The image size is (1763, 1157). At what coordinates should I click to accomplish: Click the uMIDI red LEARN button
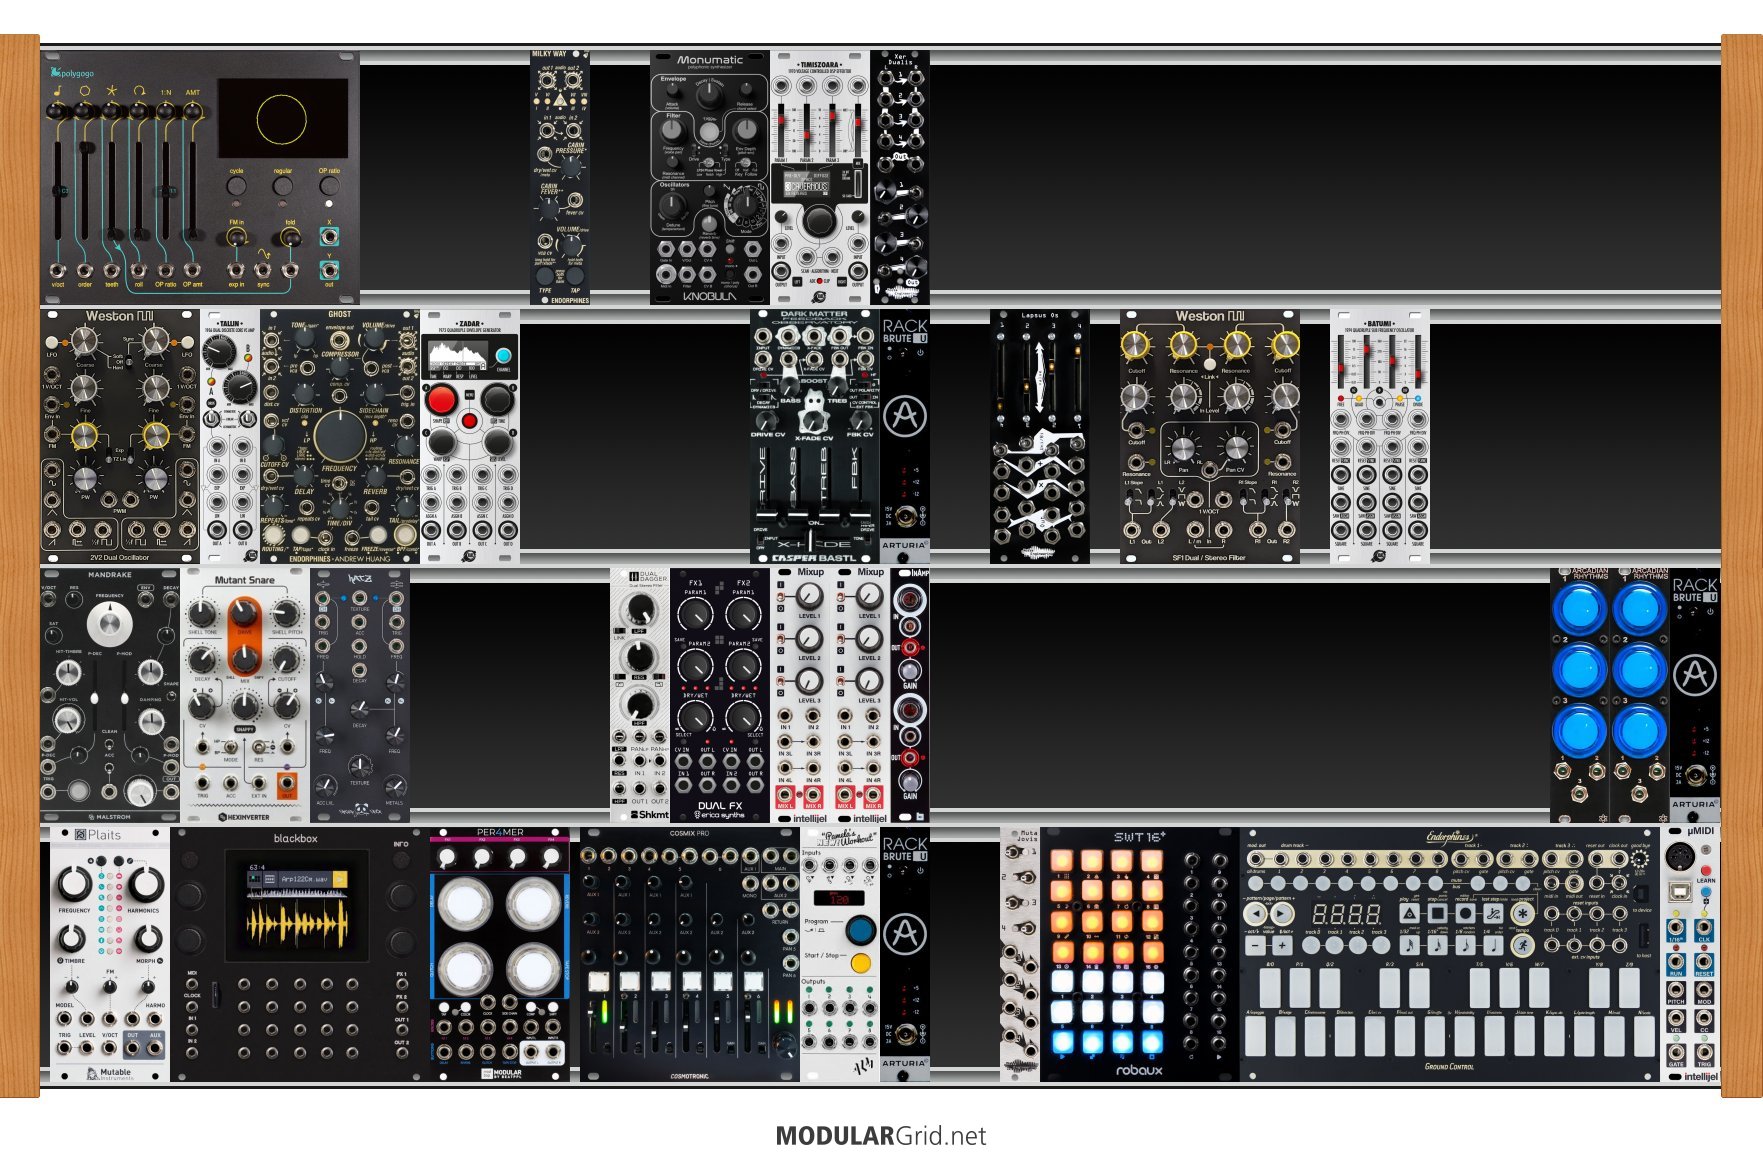[x=1705, y=872]
